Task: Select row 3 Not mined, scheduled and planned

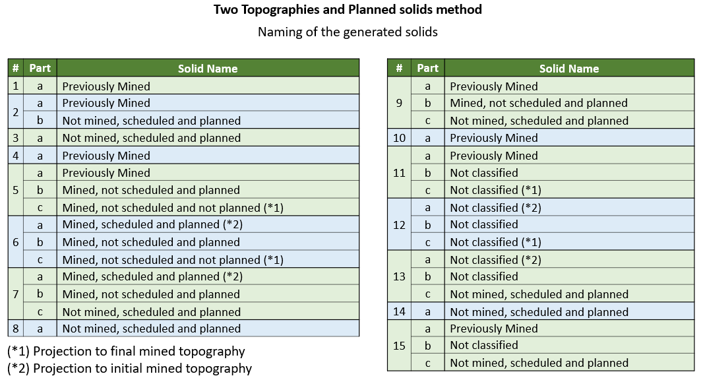Action: pos(208,138)
